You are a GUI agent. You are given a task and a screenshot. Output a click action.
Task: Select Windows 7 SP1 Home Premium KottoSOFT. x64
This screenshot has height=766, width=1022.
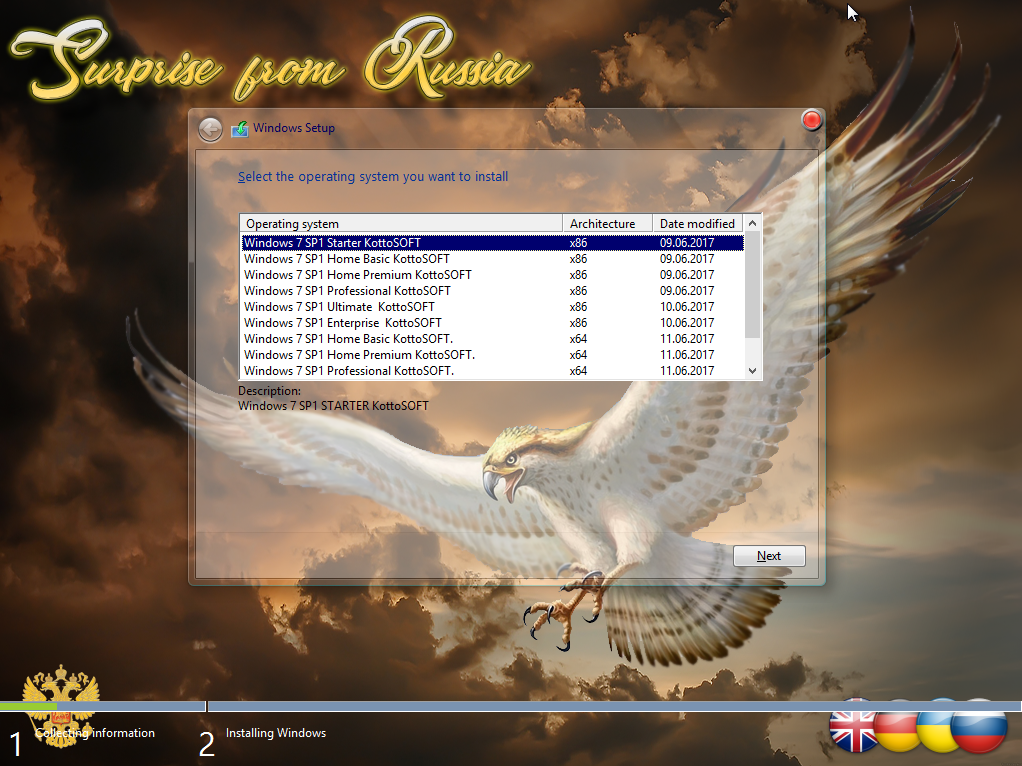[x=493, y=355]
